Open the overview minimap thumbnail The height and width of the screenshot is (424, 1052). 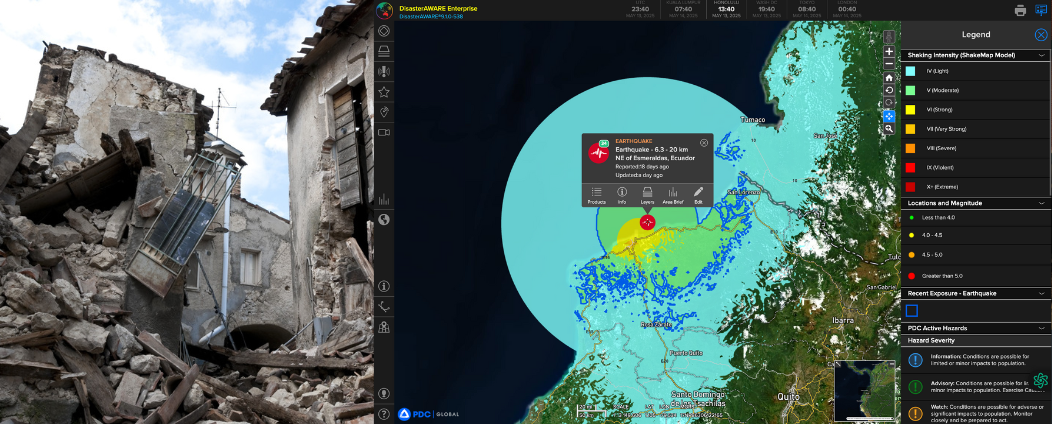tap(865, 391)
